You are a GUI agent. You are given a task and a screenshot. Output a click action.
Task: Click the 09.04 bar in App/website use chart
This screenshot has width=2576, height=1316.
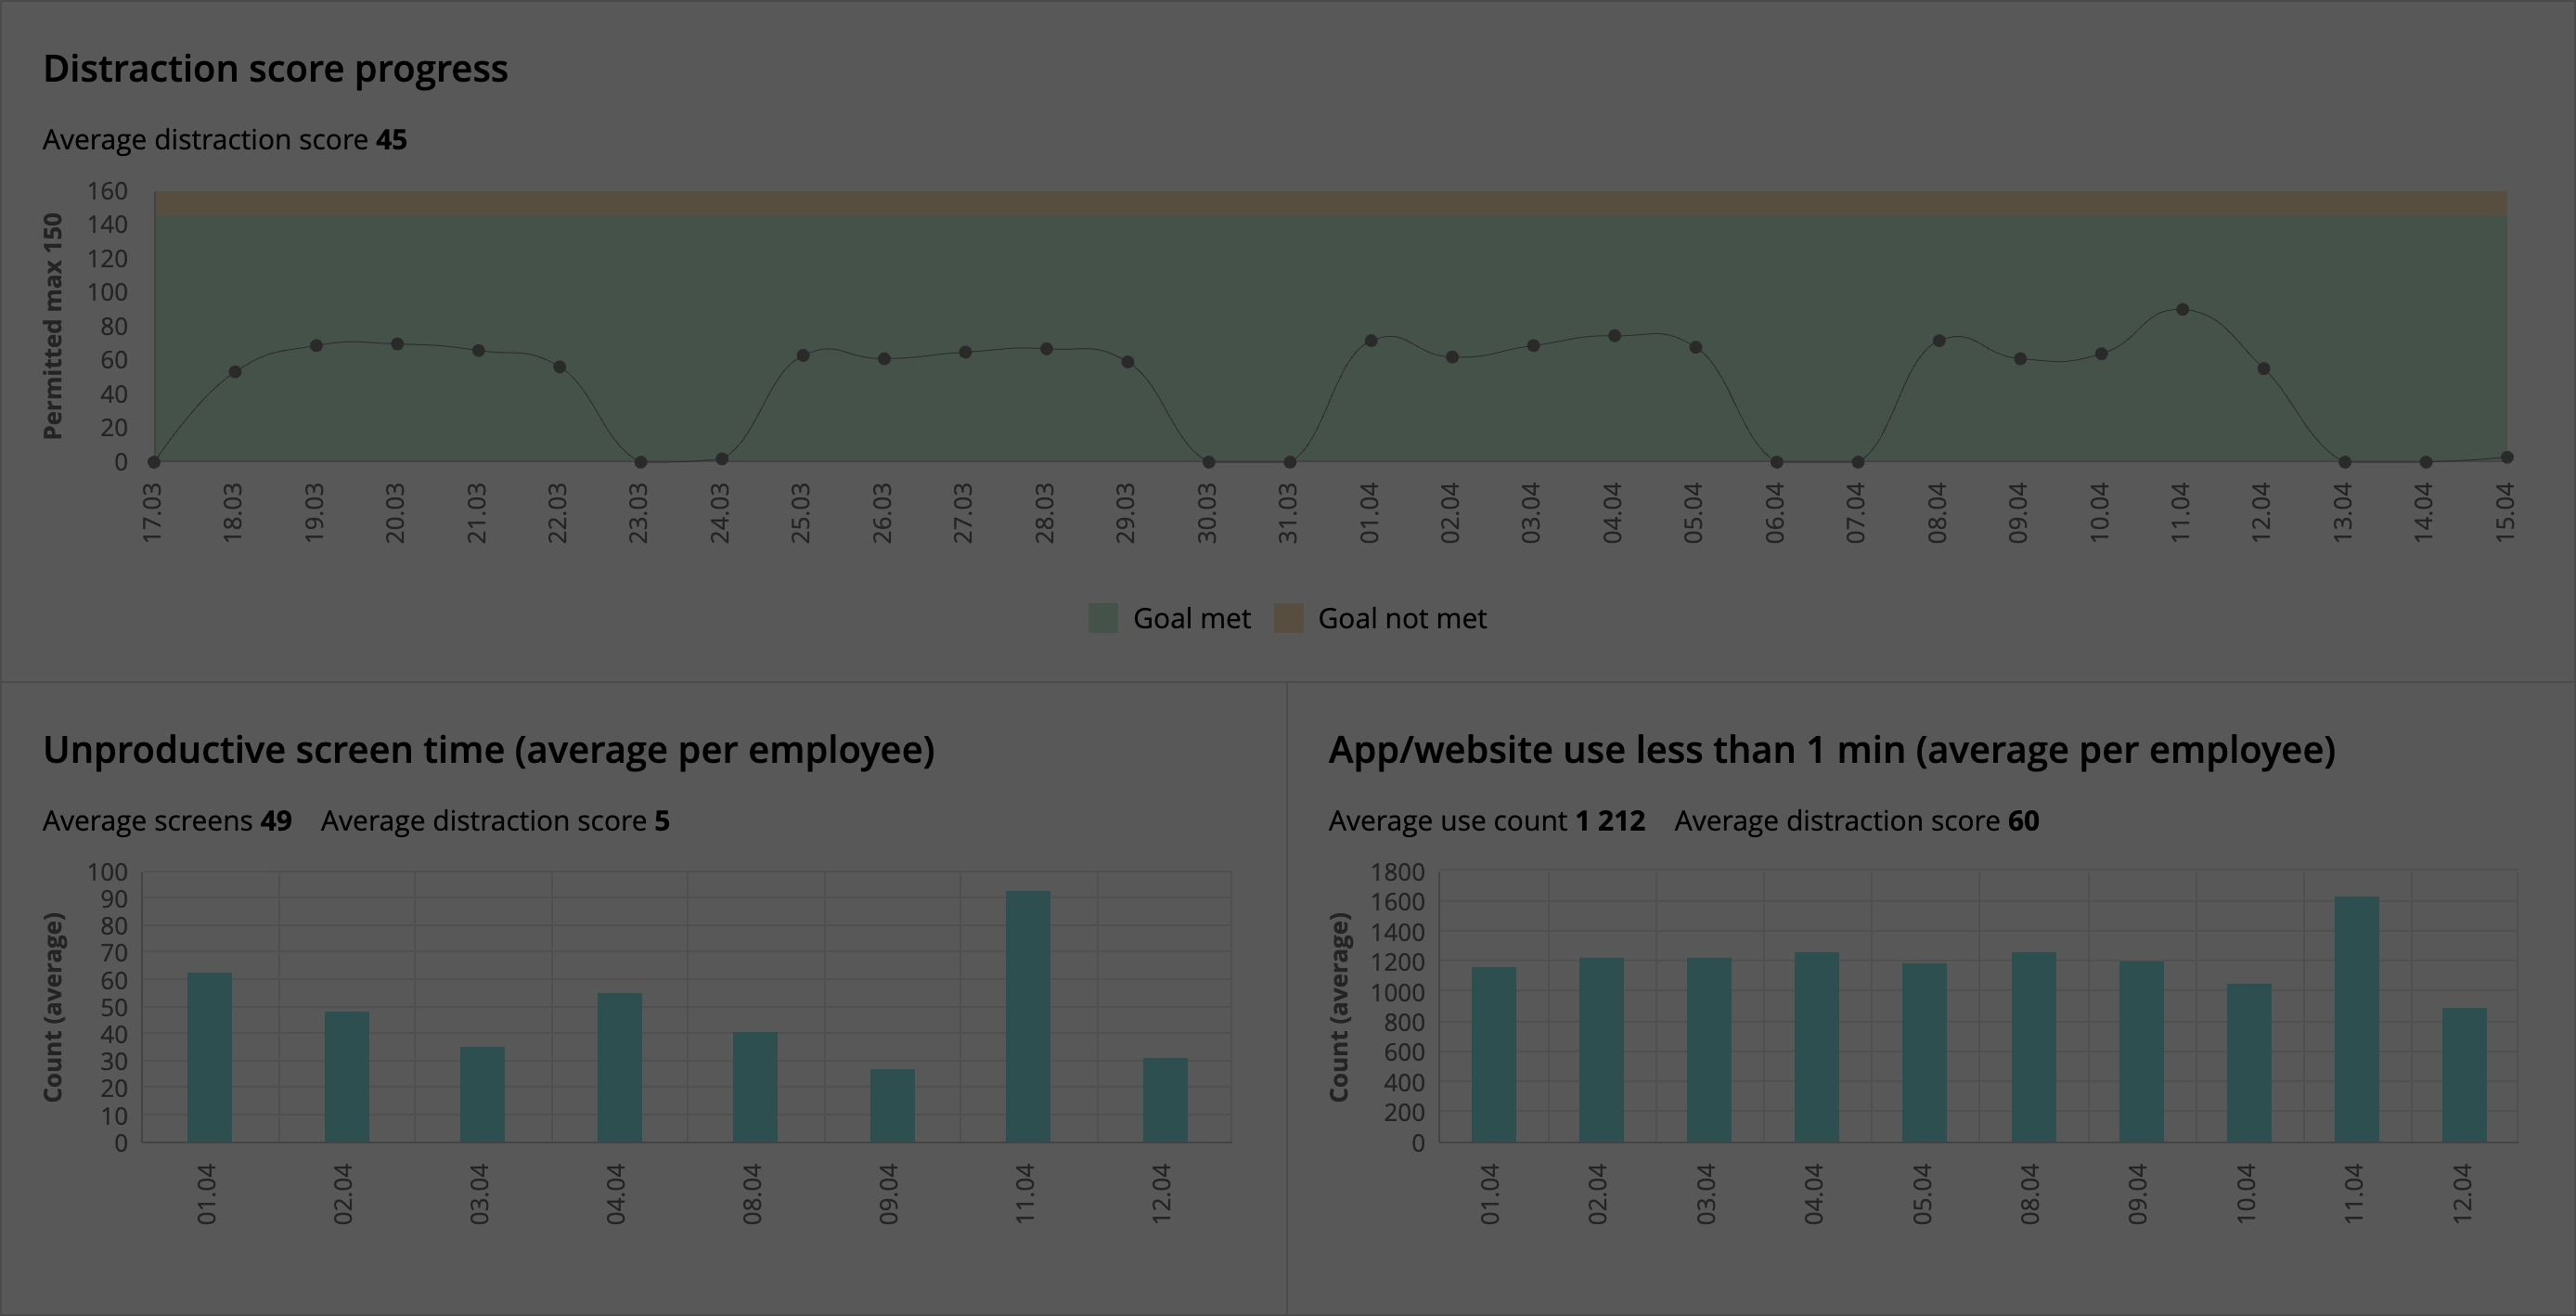2141,1052
